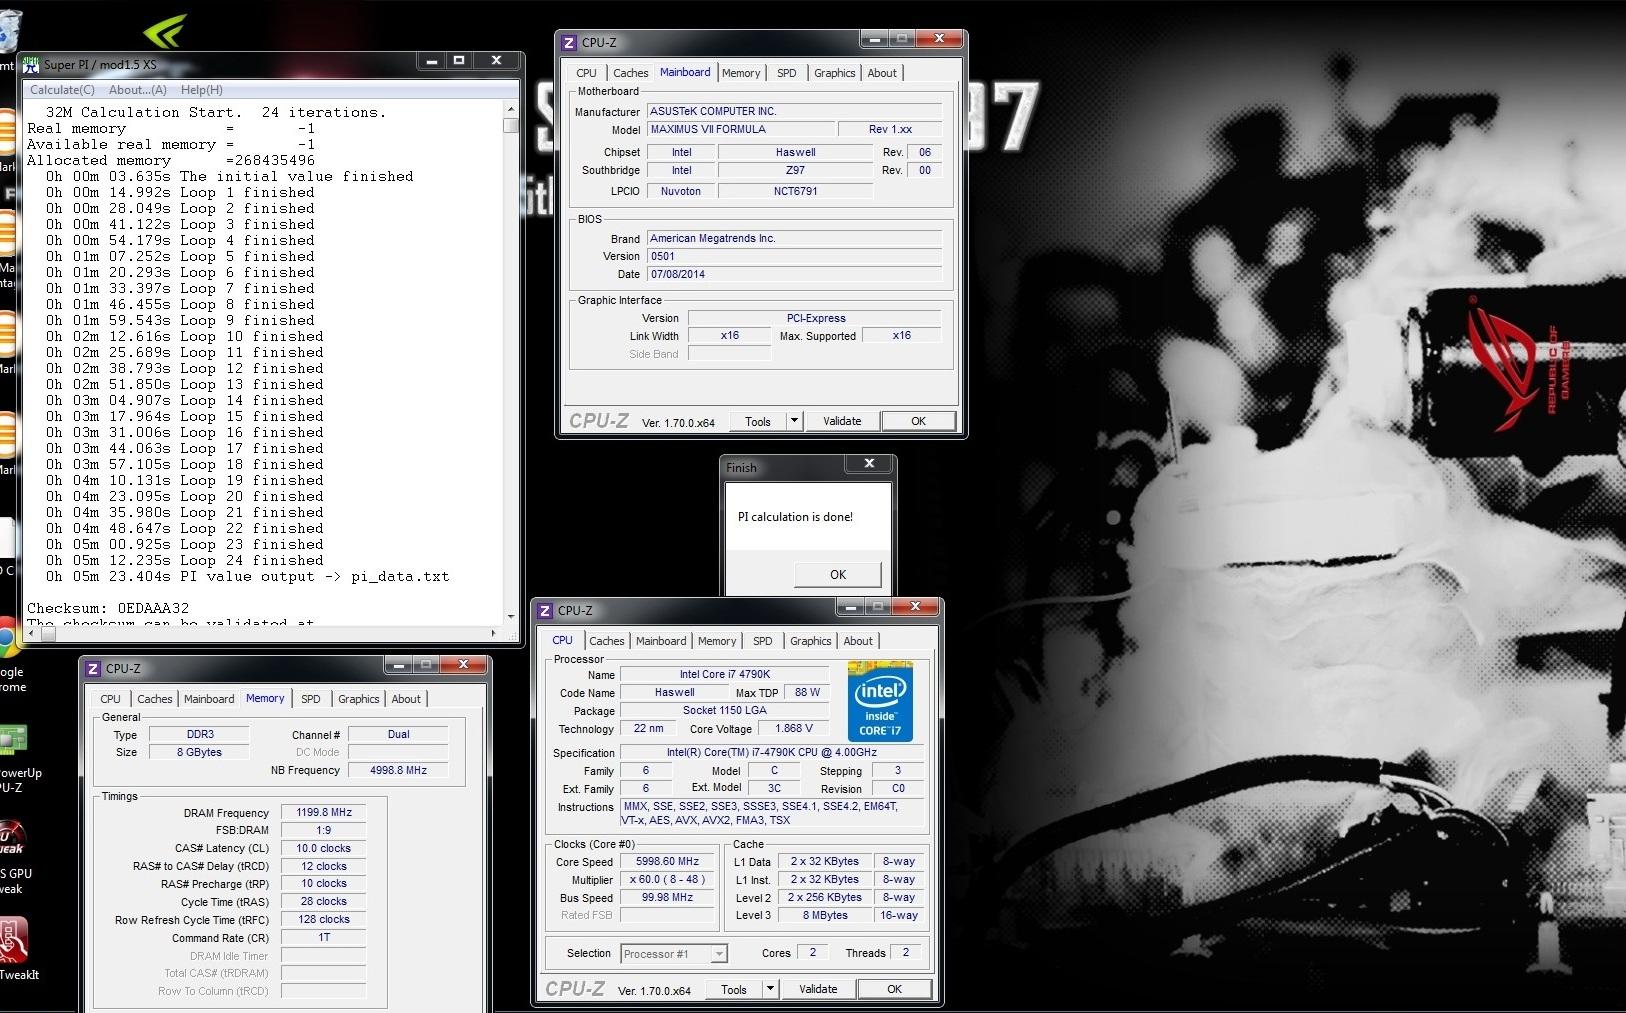Screen dimensions: 1626x1013
Task: Open About menu in Super PI
Action: tap(137, 90)
